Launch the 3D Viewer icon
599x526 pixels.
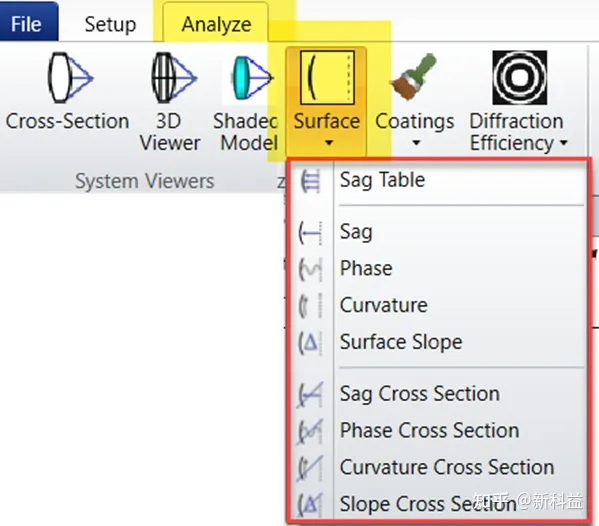point(174,78)
